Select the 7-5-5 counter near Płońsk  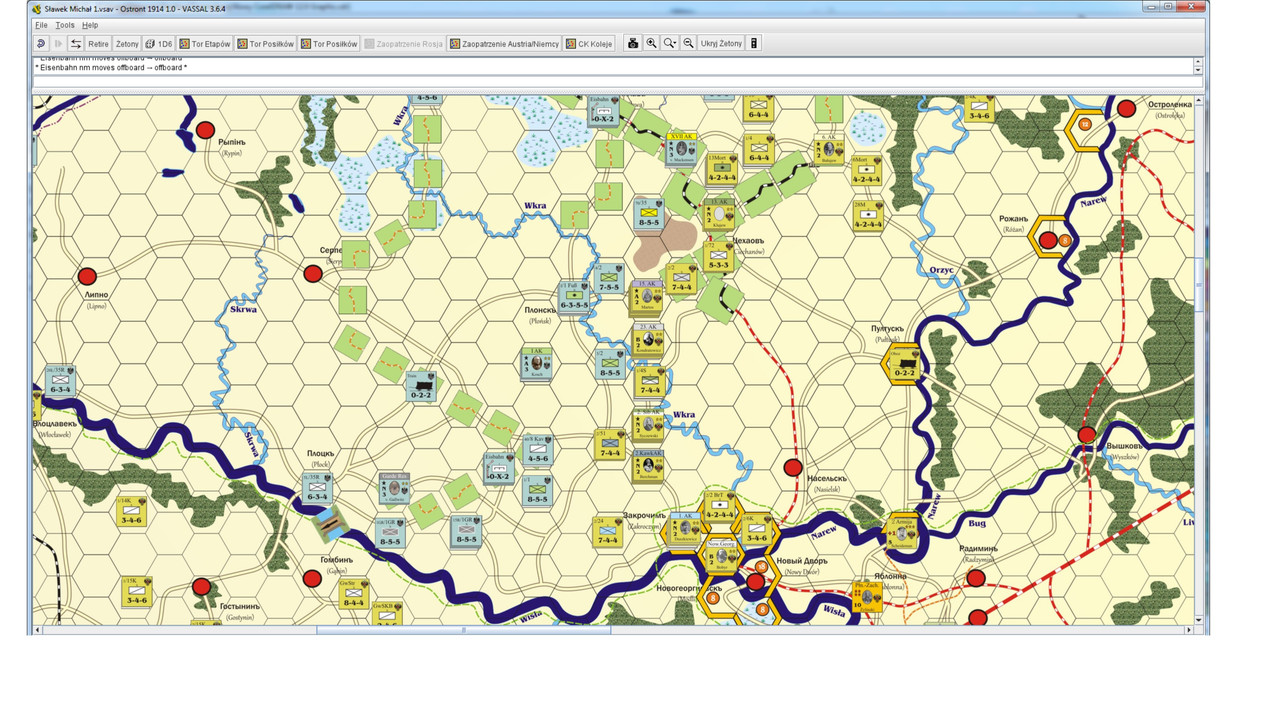click(x=609, y=278)
